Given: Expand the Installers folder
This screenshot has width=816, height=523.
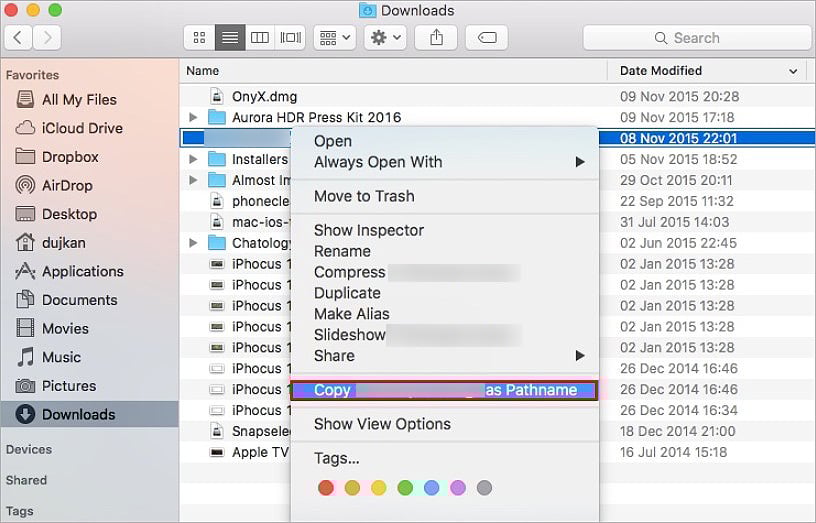Looking at the screenshot, I should [x=193, y=159].
